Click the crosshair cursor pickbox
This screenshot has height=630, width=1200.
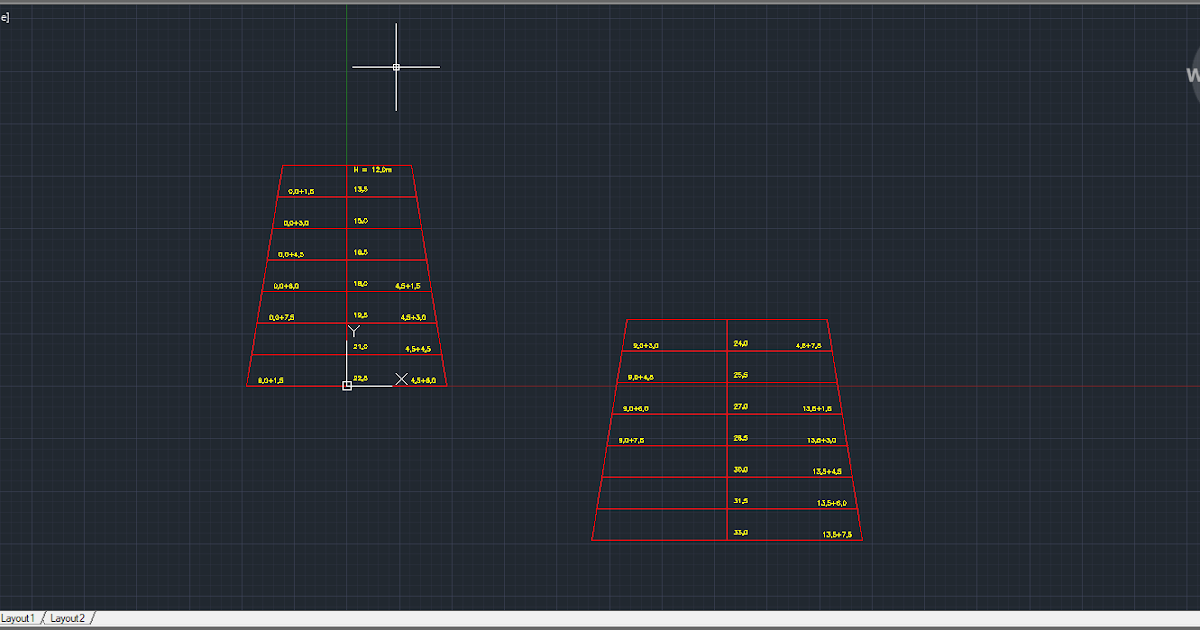click(x=397, y=66)
